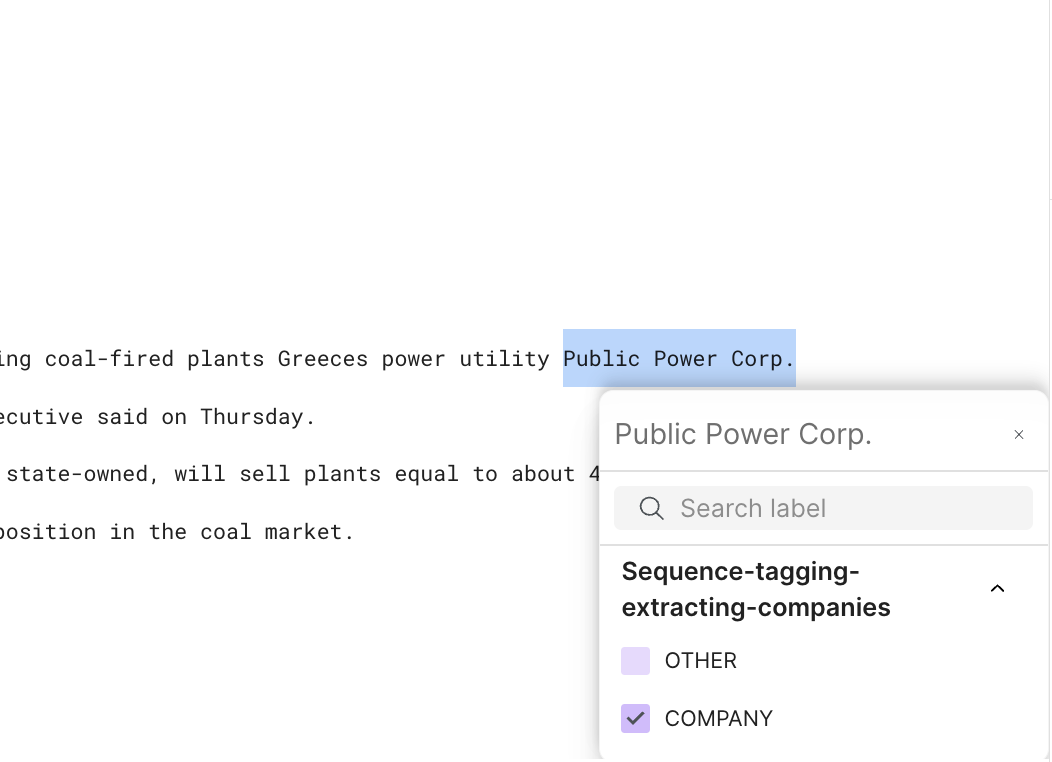Collapse the Sequence-tagging-extracting-companies section chevron
Viewport: 1052px width, 762px height.
coord(997,589)
